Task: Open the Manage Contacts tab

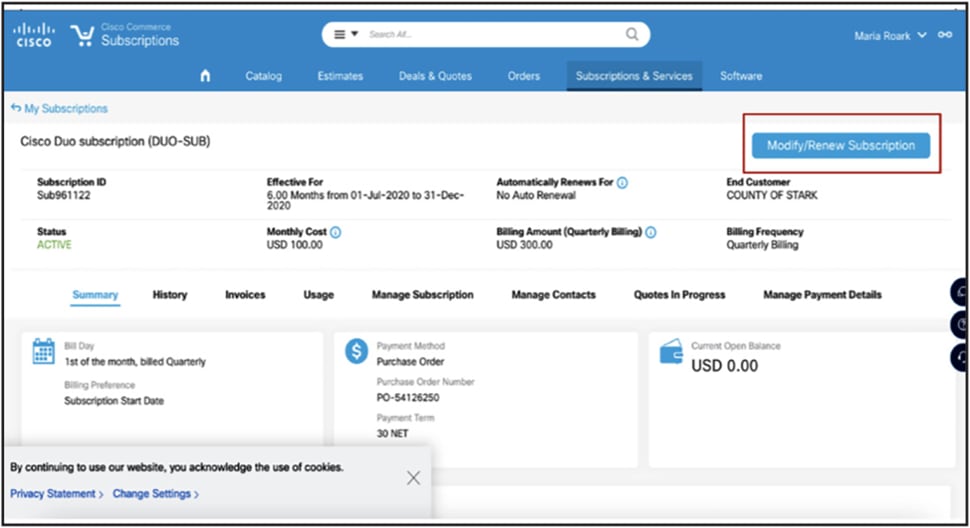Action: click(553, 295)
